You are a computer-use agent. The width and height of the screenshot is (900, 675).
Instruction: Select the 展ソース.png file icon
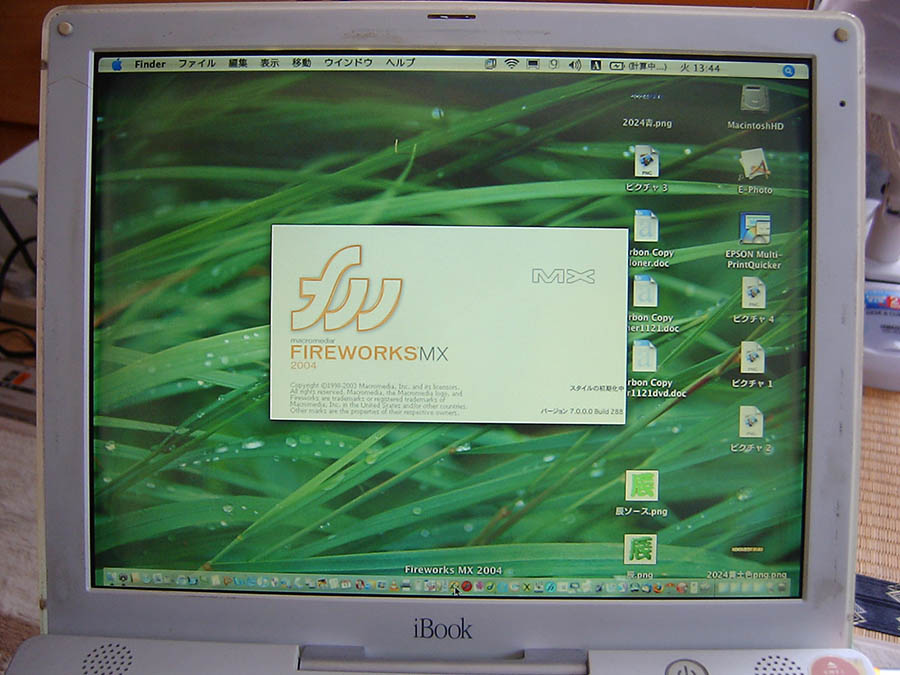[x=642, y=486]
